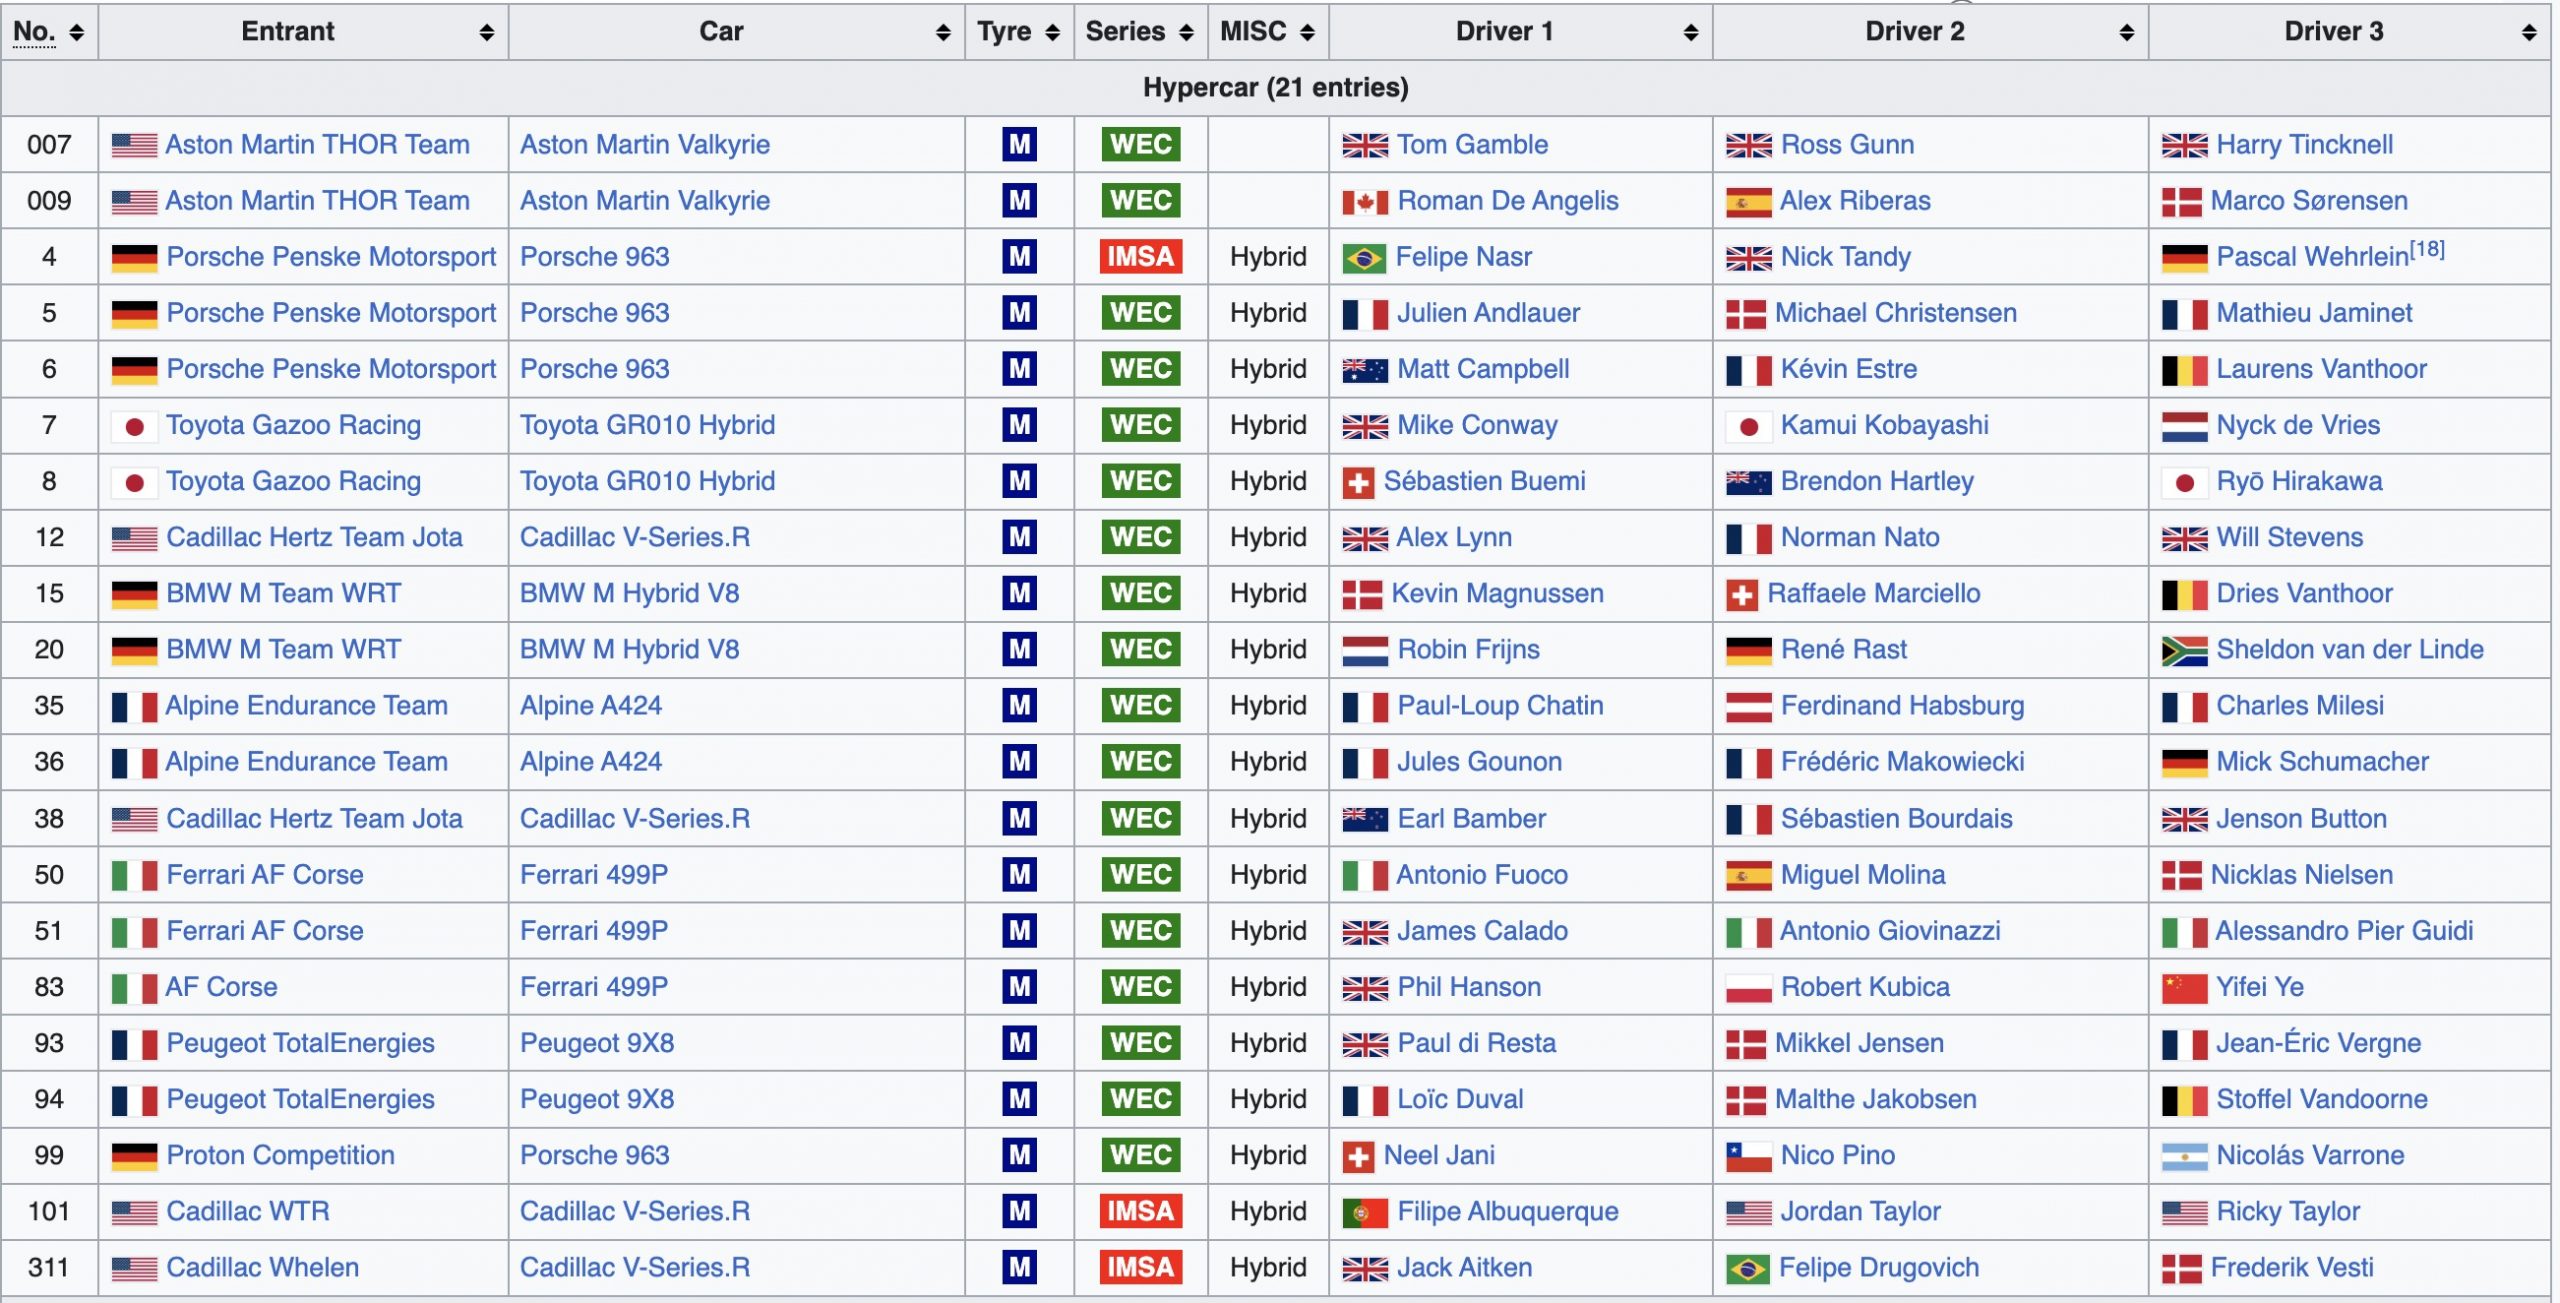The image size is (2560, 1303).
Task: Click IMSA series badge in row 4
Action: [1141, 256]
